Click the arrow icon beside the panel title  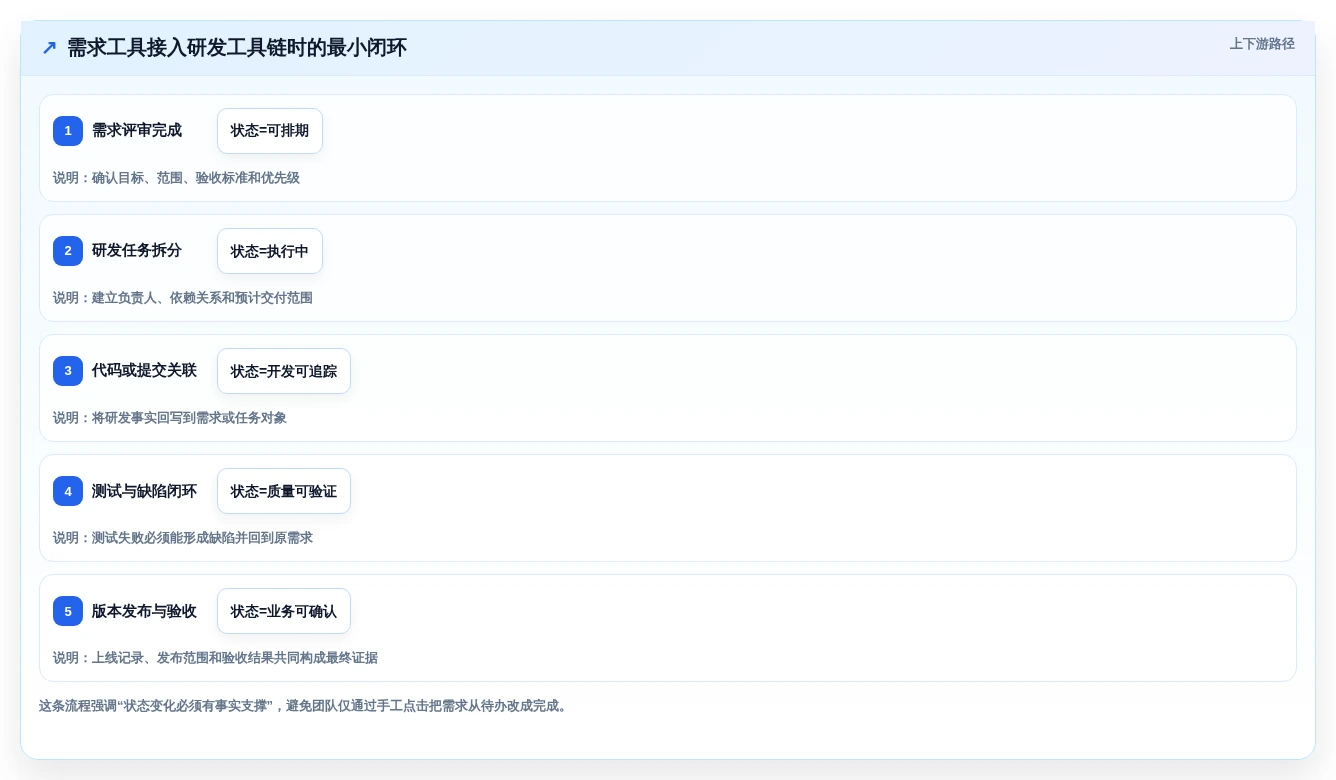click(x=49, y=48)
